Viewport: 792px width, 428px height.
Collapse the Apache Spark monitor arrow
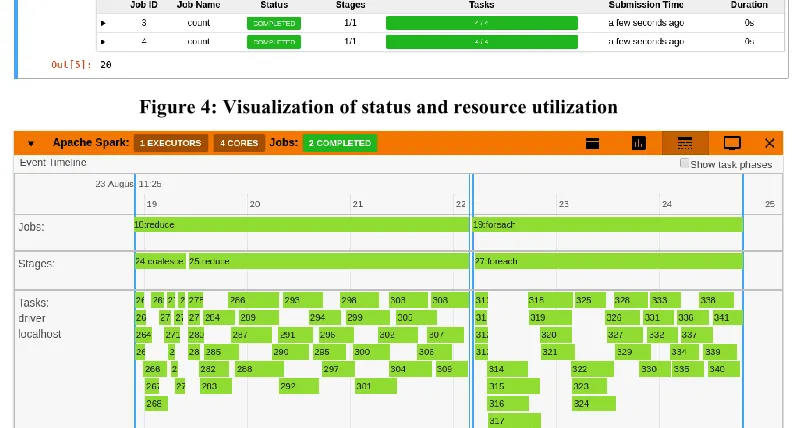click(31, 144)
